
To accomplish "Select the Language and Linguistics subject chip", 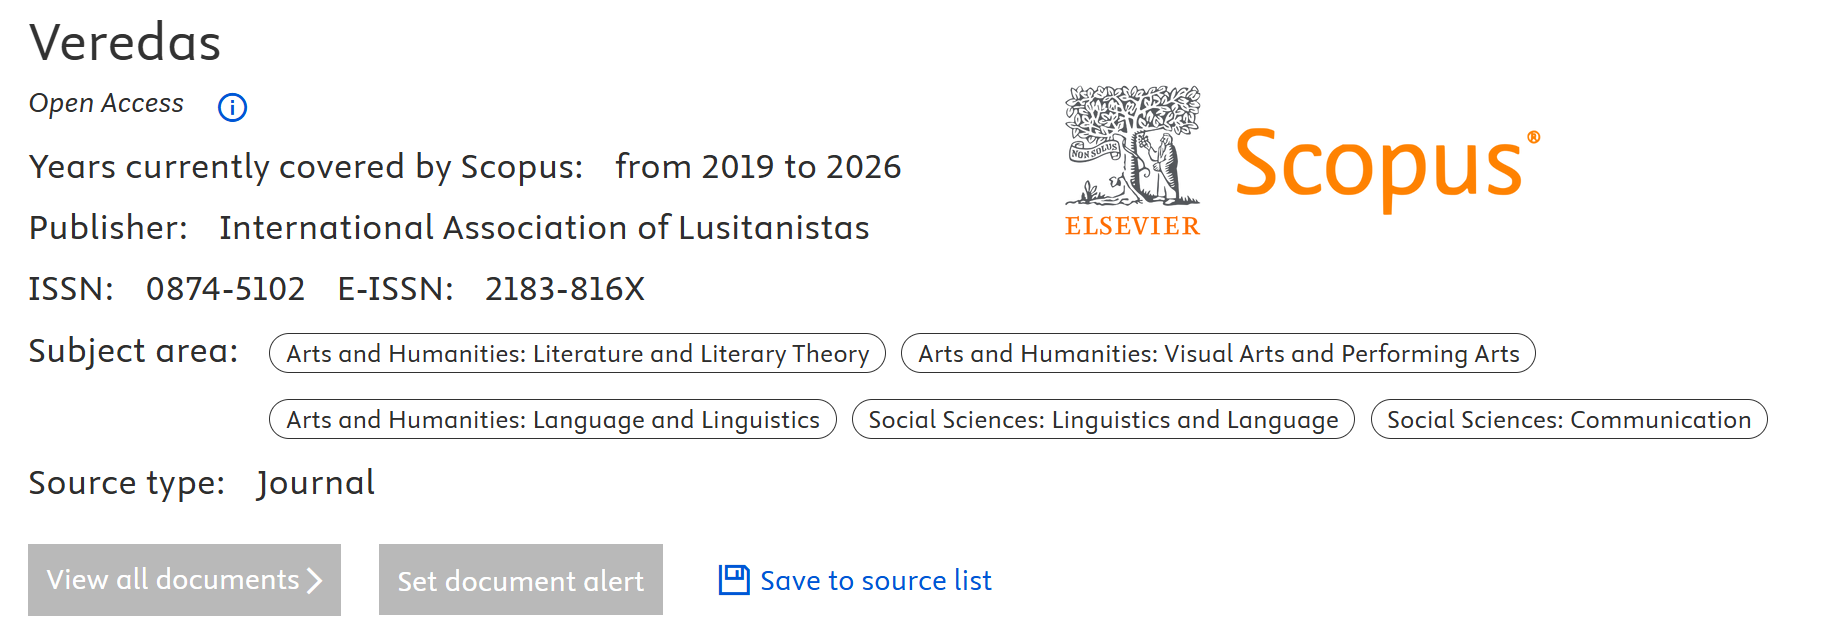I will tap(552, 419).
